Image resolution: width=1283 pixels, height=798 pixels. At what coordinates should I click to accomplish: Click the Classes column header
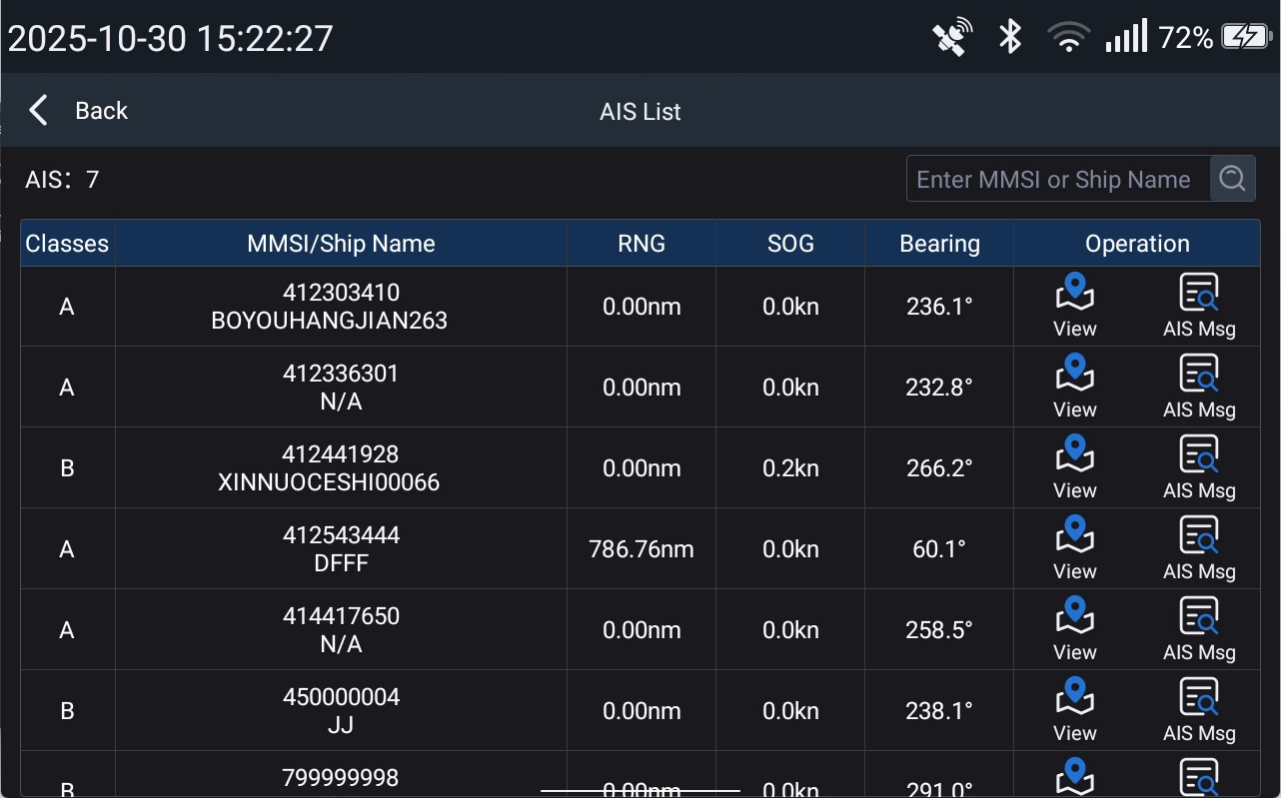pyautogui.click(x=67, y=244)
